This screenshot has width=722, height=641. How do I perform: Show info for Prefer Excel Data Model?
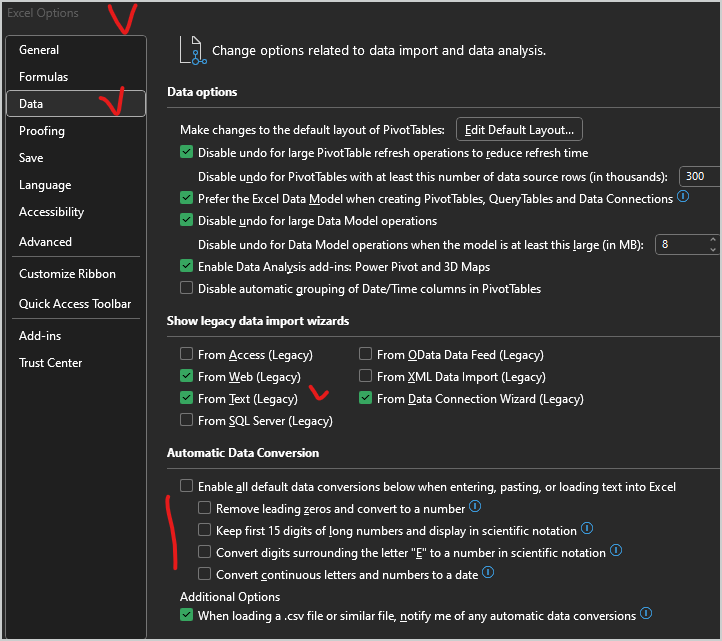point(683,197)
